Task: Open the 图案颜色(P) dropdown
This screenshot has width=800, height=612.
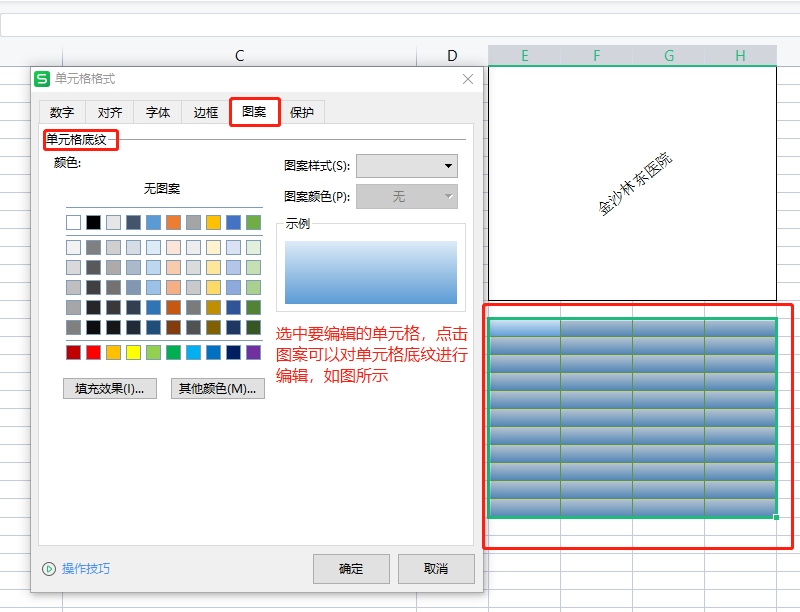Action: point(407,196)
